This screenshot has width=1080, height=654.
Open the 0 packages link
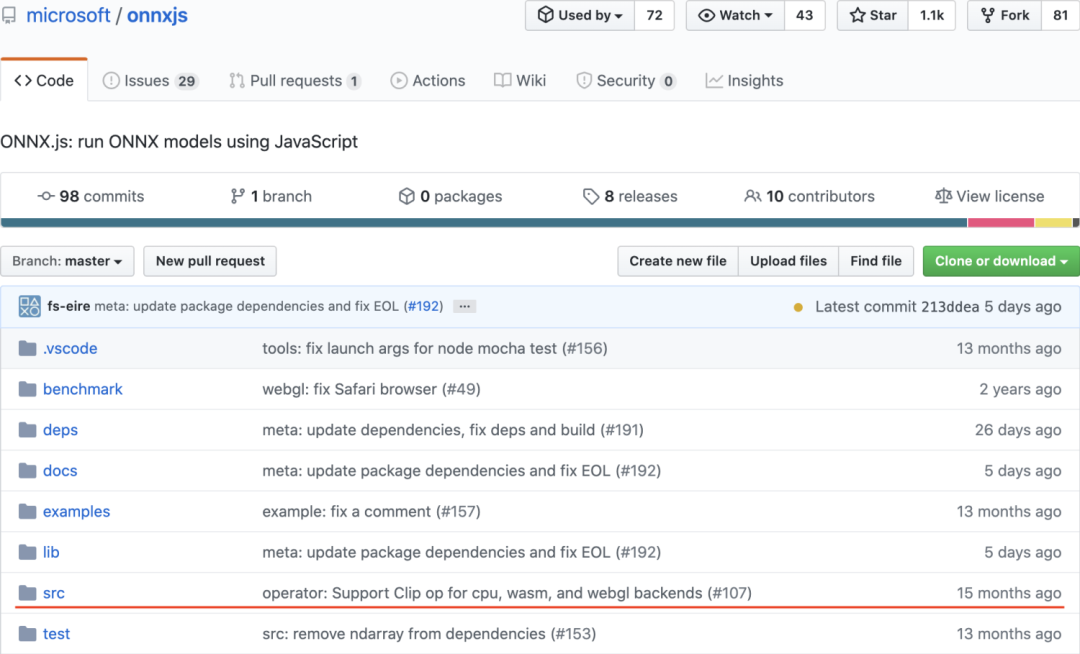click(450, 196)
